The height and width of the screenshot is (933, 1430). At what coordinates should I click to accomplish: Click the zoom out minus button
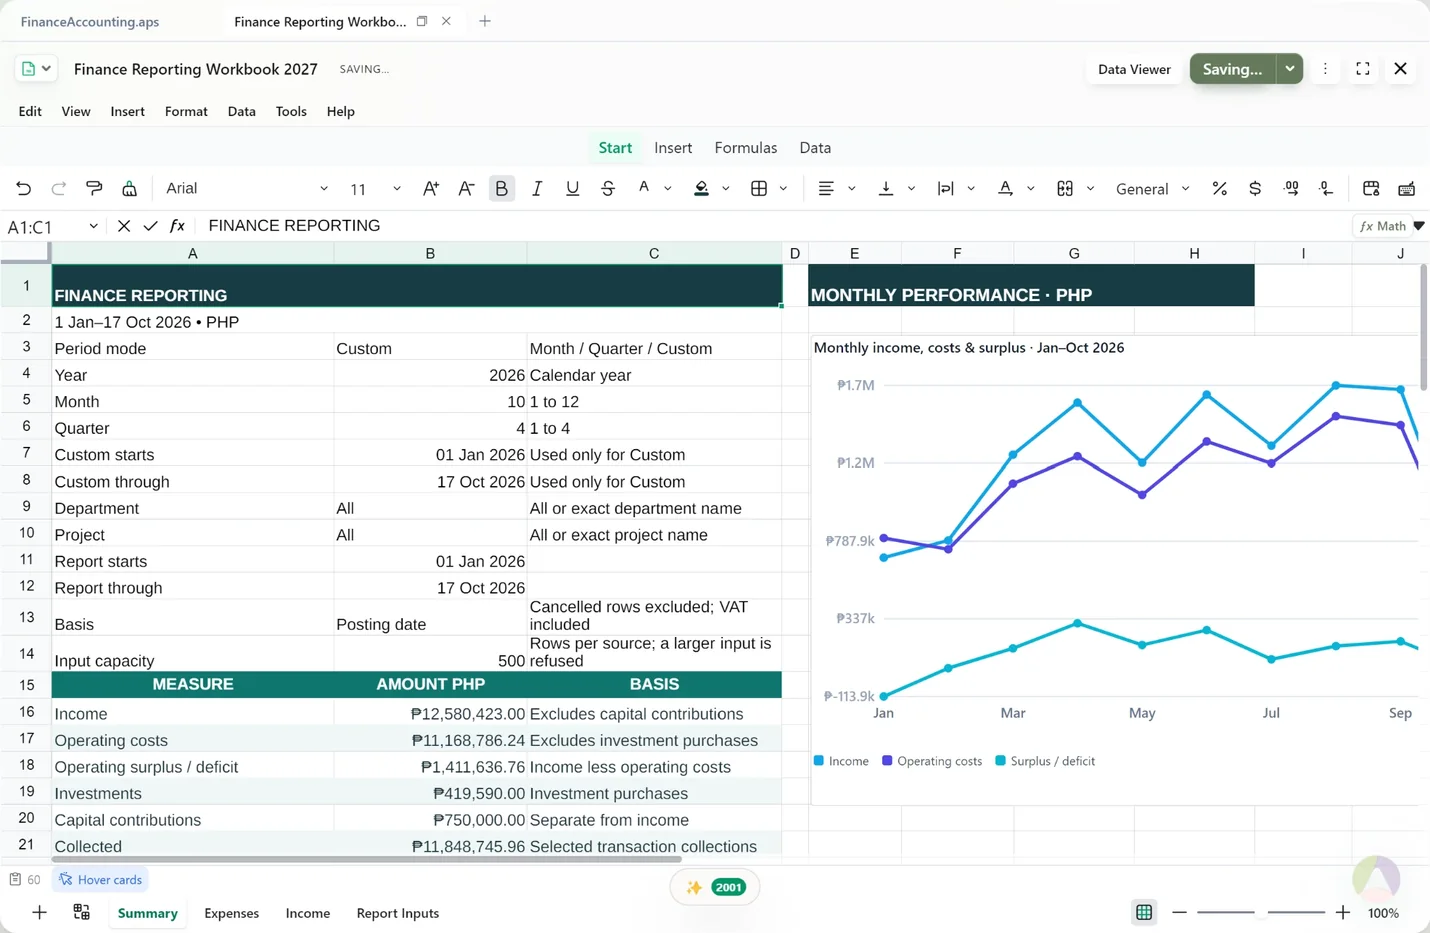point(1179,912)
